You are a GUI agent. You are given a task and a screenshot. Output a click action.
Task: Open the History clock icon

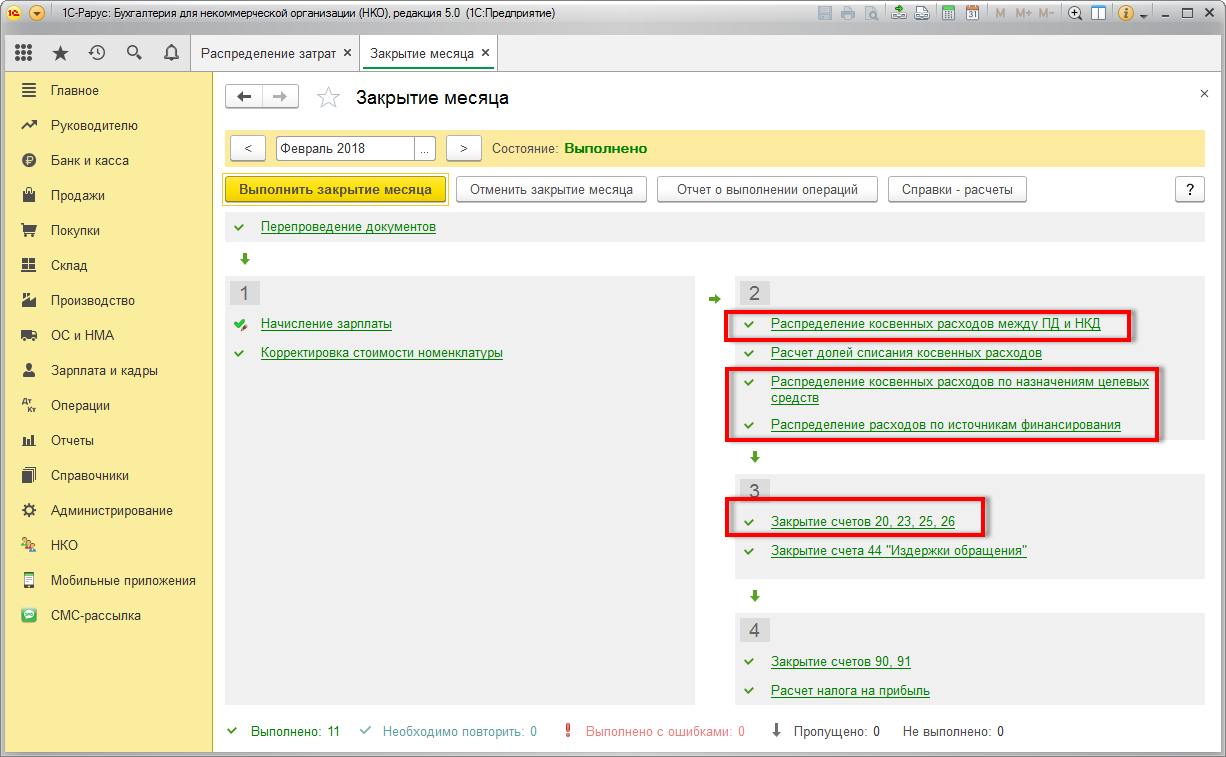(97, 53)
